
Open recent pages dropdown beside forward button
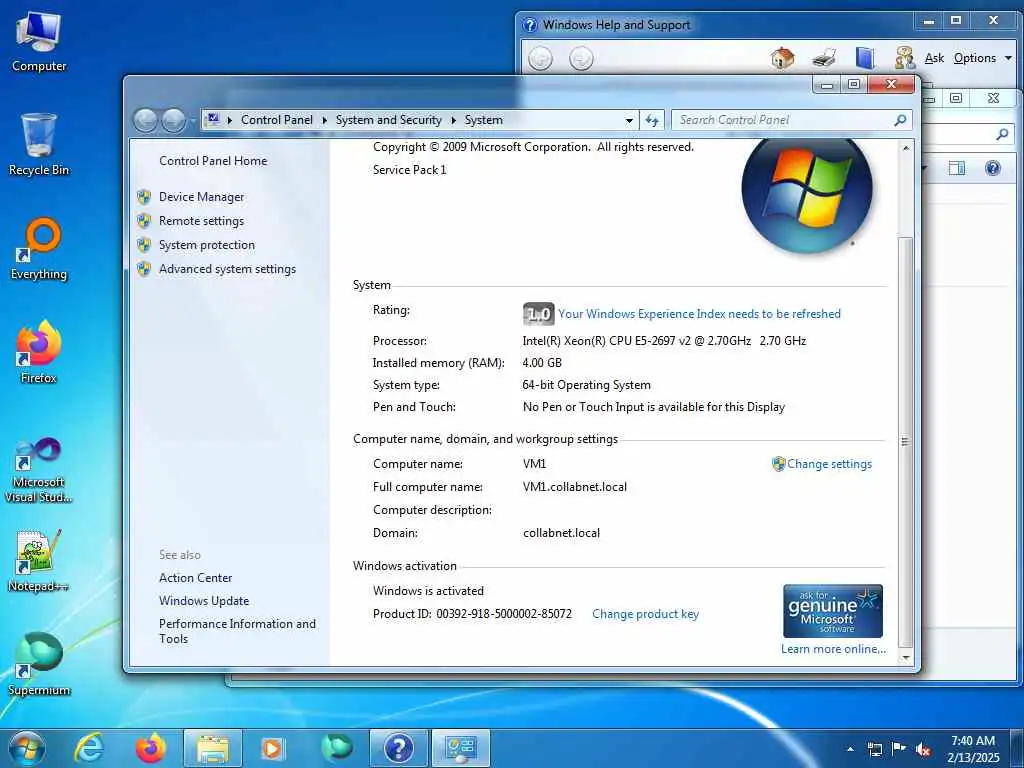pyautogui.click(x=193, y=121)
